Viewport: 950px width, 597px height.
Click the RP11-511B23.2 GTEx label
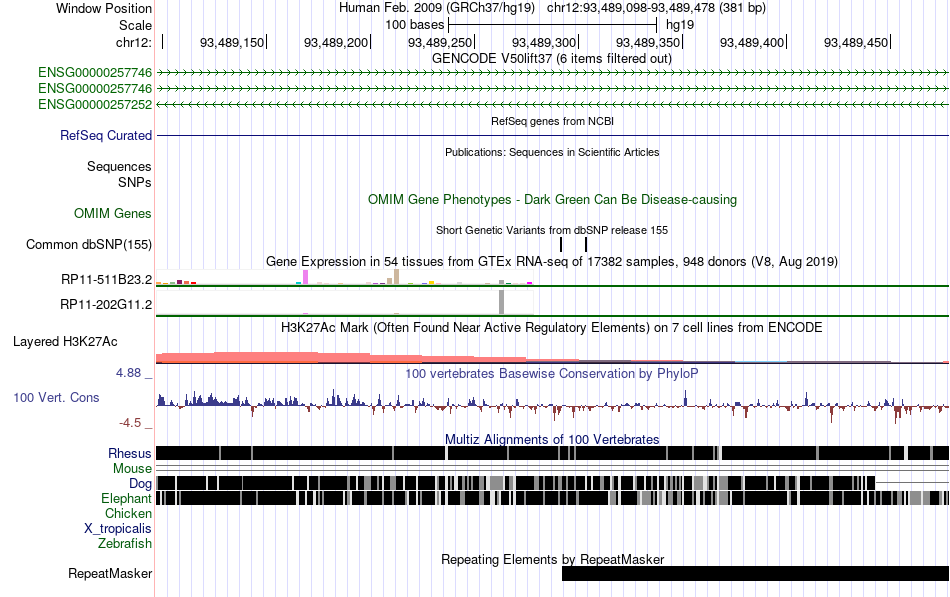coord(107,279)
